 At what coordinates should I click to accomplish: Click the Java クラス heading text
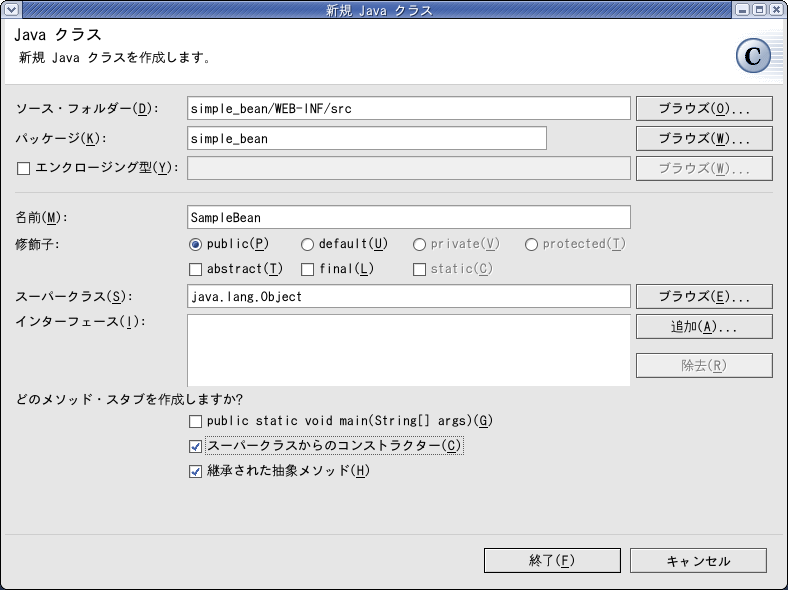pos(58,35)
